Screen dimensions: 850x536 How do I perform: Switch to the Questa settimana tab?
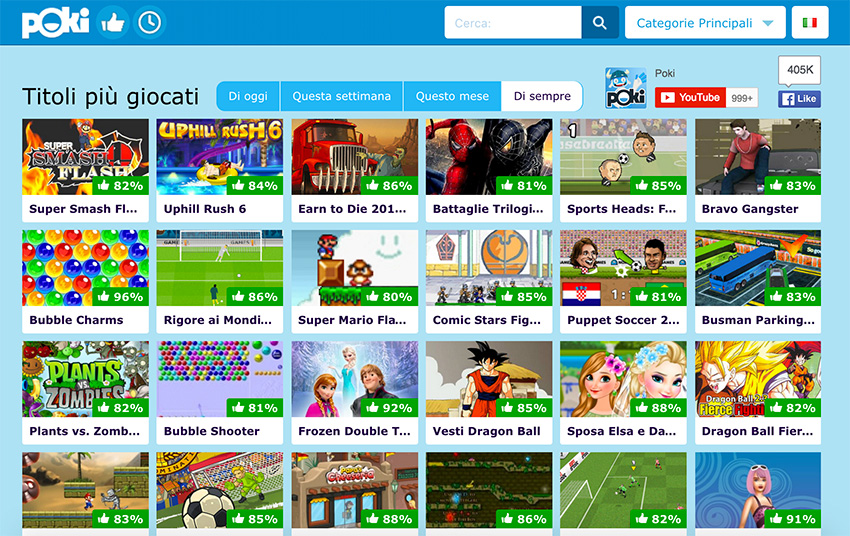click(342, 96)
